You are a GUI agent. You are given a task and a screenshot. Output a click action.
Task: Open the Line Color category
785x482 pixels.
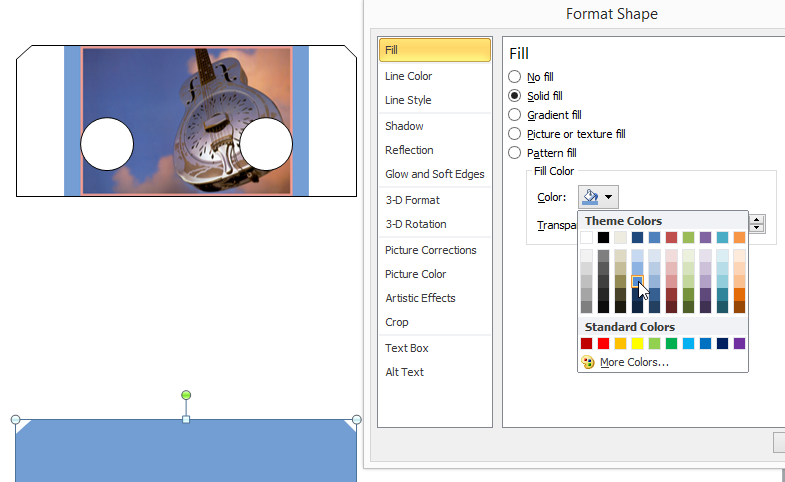(x=435, y=76)
